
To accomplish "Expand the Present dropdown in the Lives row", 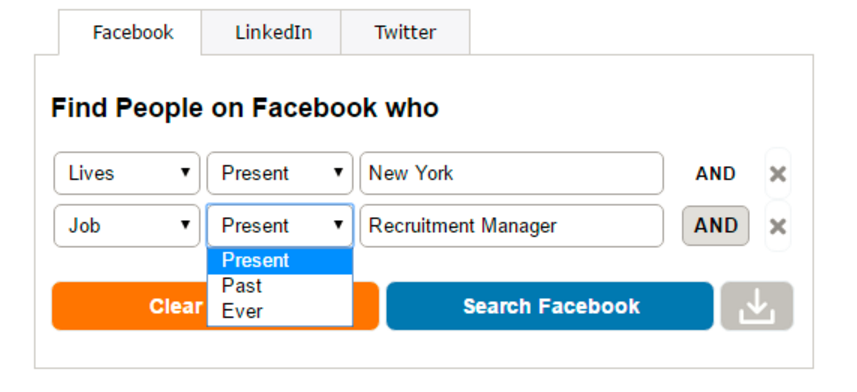I will 280,173.
